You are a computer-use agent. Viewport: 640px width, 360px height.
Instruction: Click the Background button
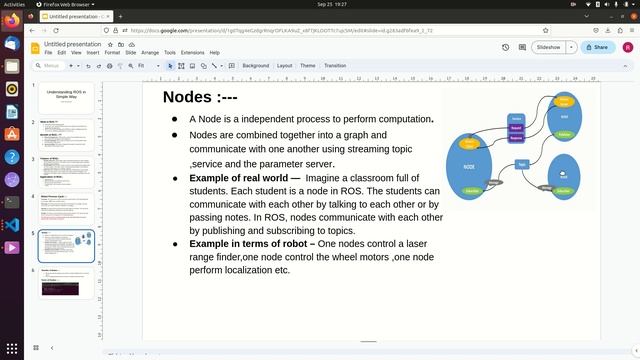click(256, 66)
